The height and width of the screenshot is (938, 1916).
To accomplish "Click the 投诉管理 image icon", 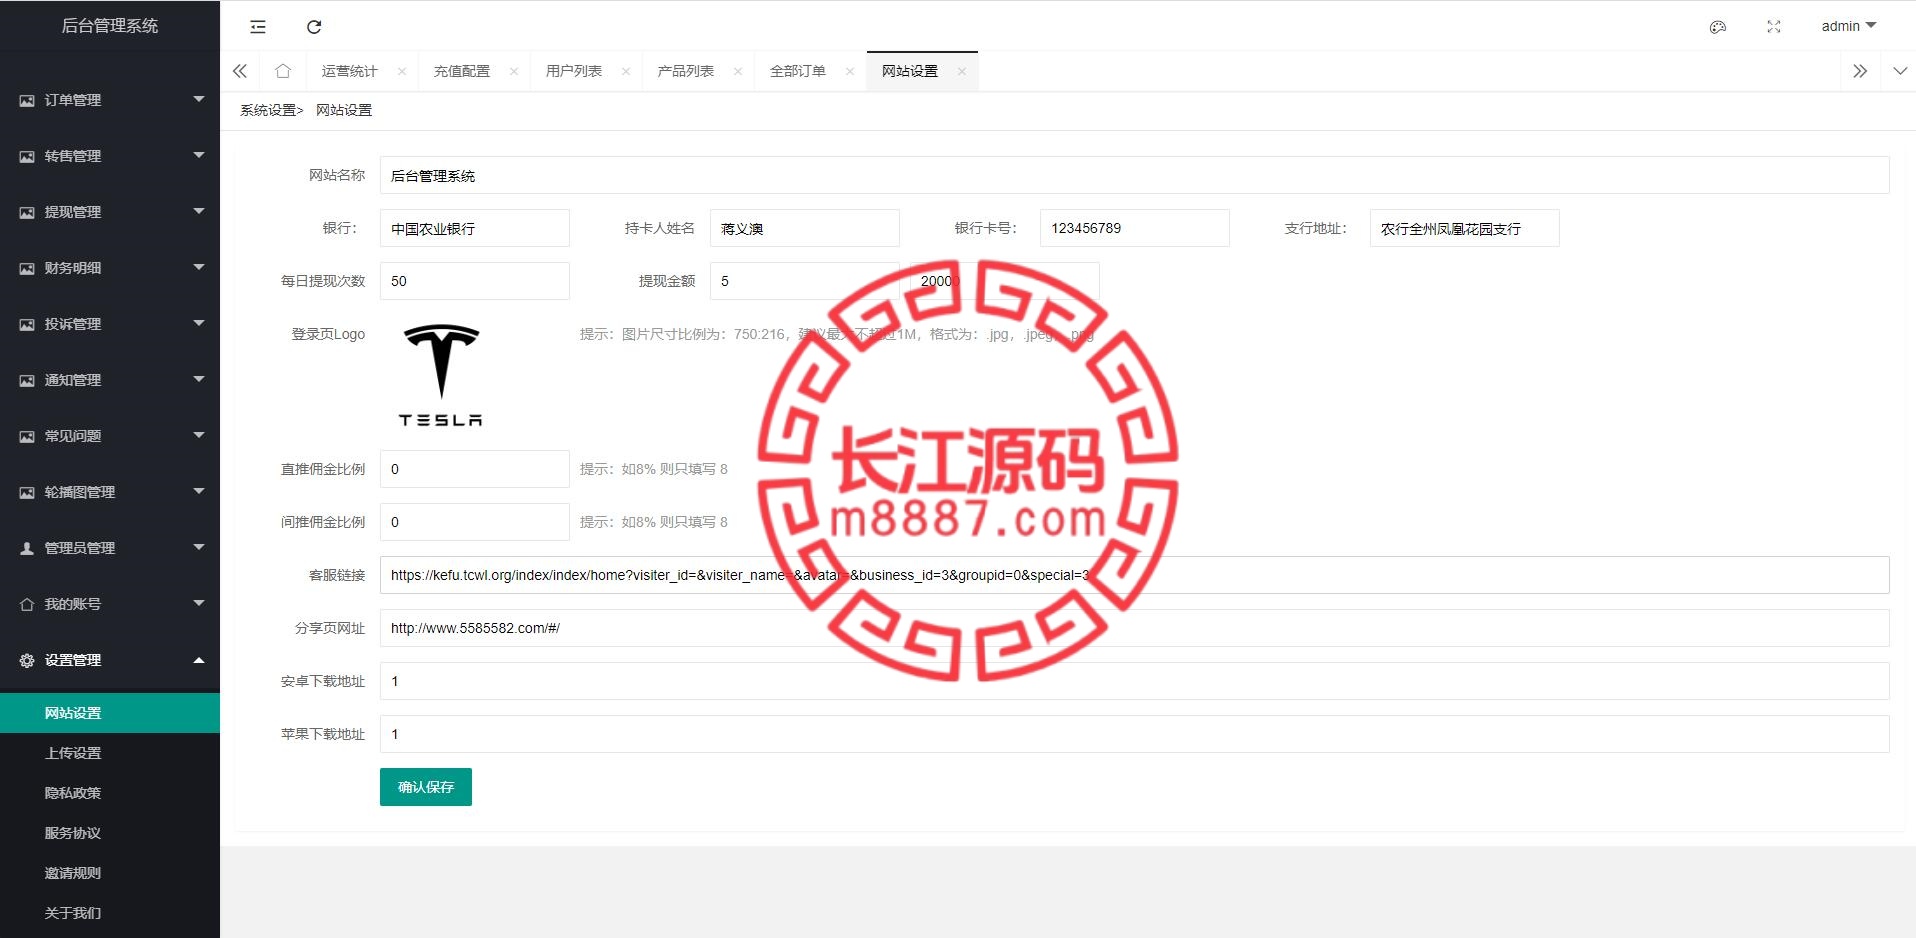I will 27,324.
